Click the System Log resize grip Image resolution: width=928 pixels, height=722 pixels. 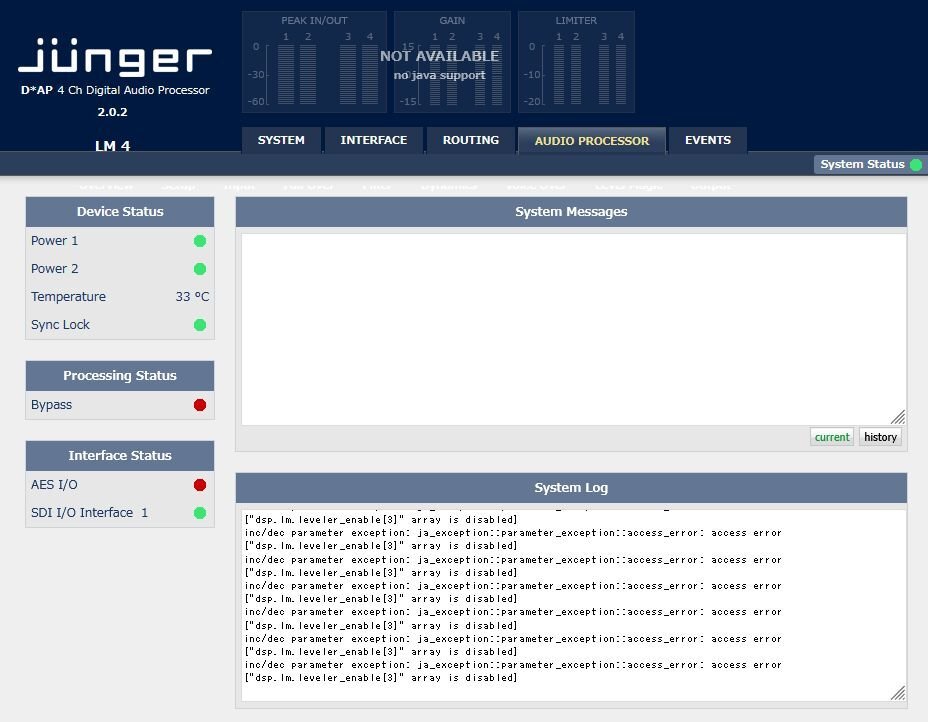pos(898,693)
